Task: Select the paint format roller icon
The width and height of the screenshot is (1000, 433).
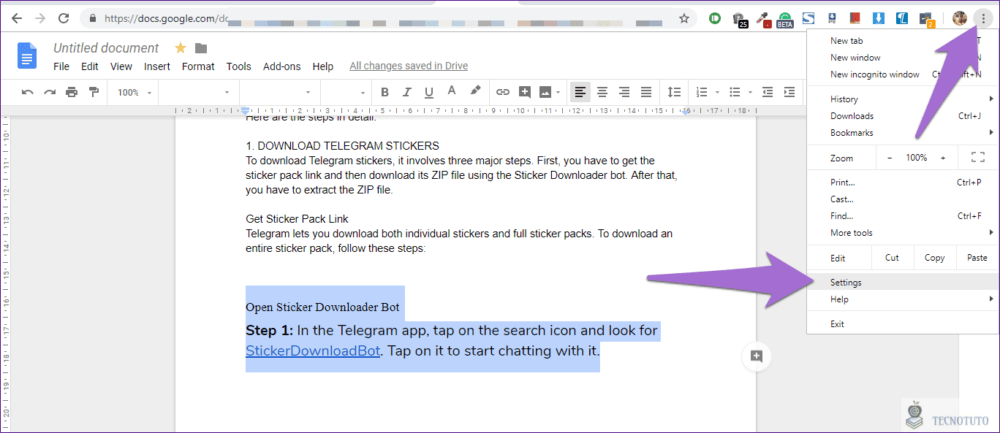Action: (94, 92)
